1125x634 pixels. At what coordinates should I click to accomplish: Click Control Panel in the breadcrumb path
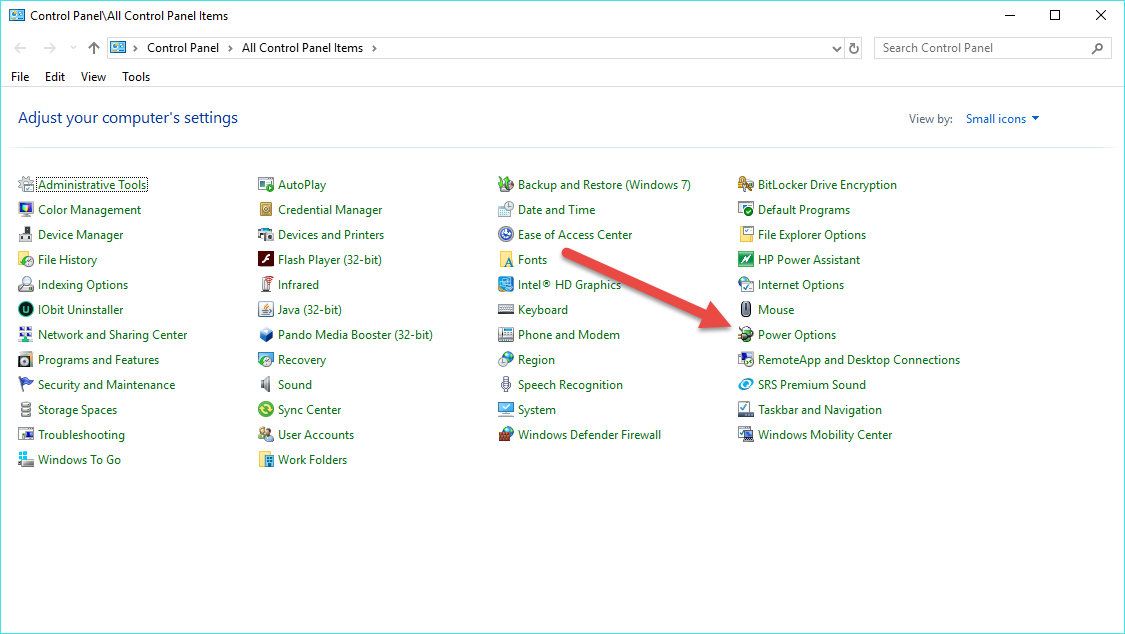[183, 48]
